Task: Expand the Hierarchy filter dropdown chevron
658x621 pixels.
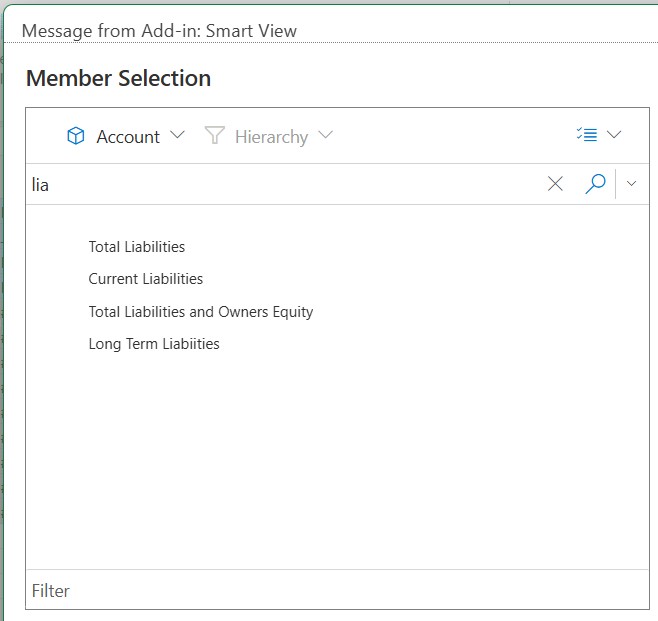Action: pyautogui.click(x=326, y=135)
